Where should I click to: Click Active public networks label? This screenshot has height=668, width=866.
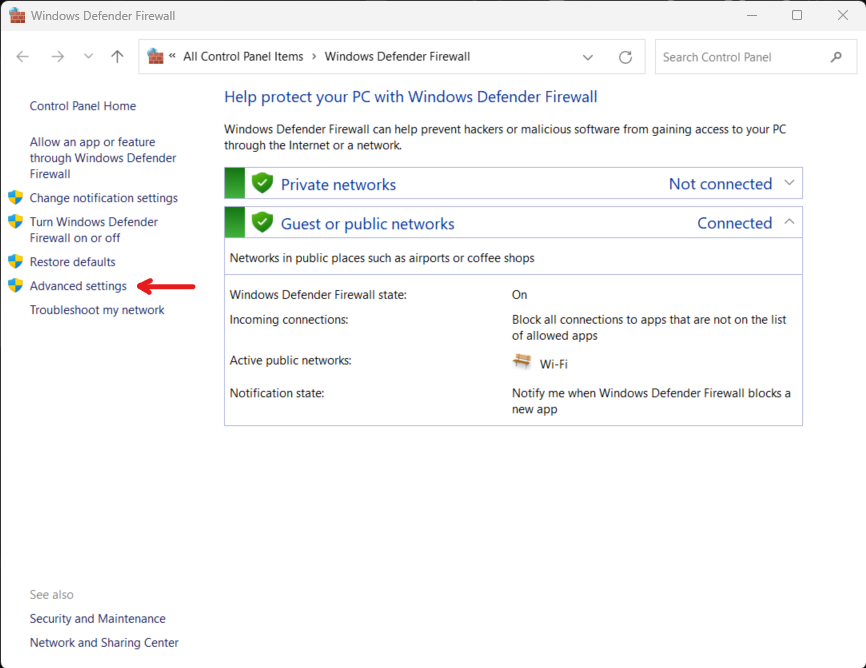click(291, 360)
